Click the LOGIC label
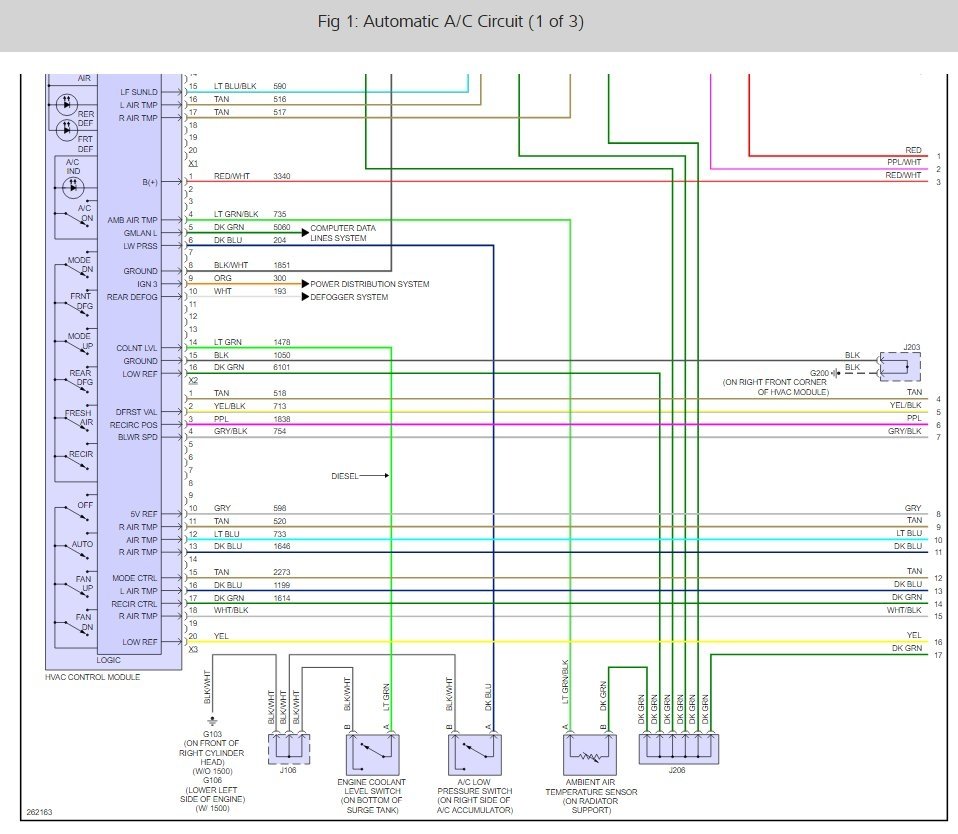Viewport: 958px width, 834px height. 108,660
